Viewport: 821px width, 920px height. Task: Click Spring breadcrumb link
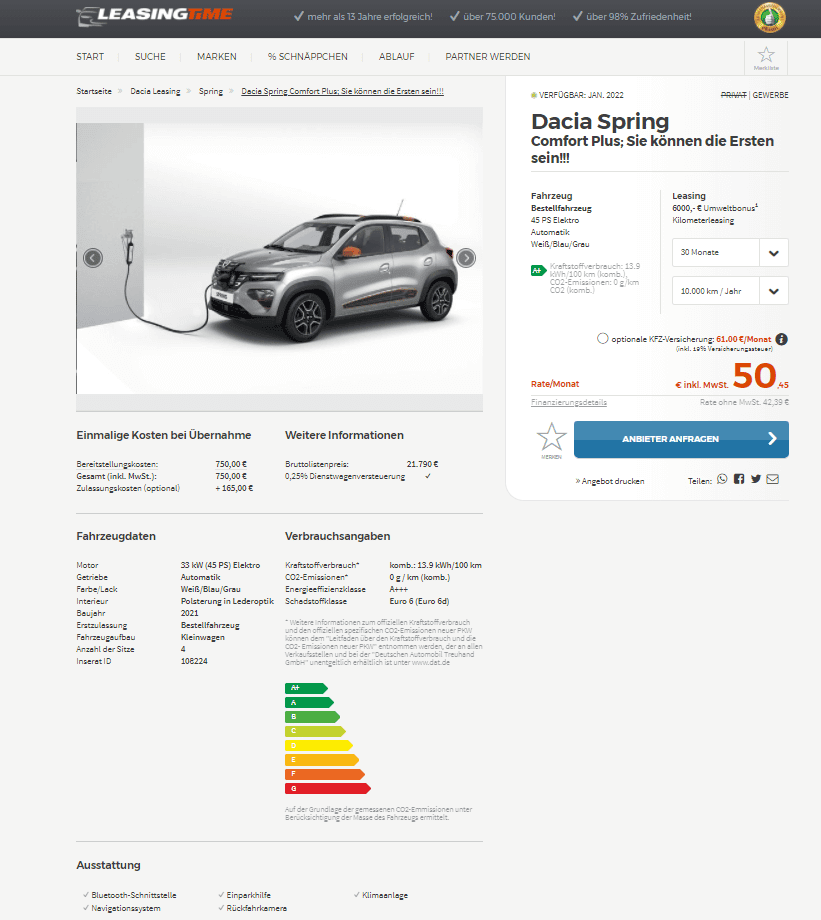(211, 92)
